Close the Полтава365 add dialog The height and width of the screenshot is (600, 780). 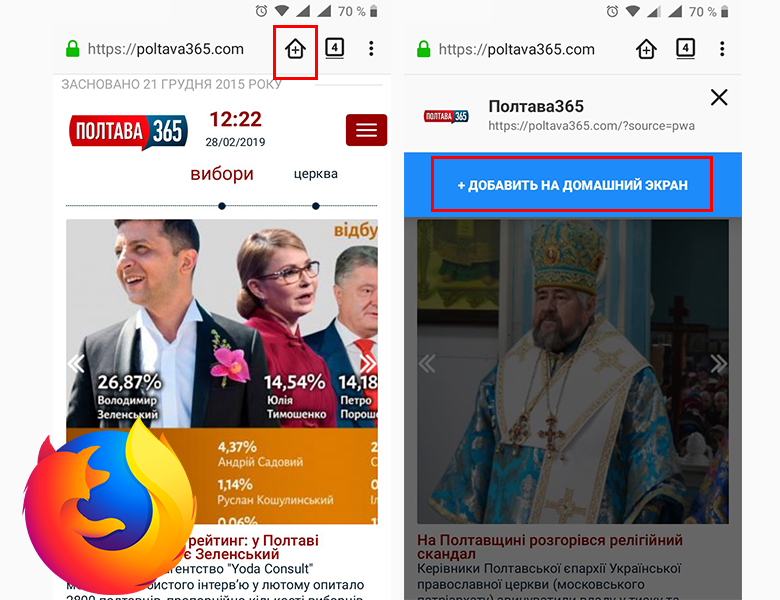tap(719, 98)
